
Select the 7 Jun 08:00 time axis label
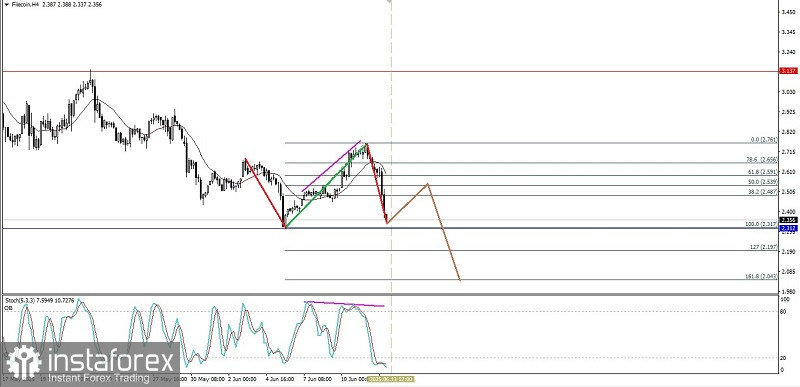[318, 379]
